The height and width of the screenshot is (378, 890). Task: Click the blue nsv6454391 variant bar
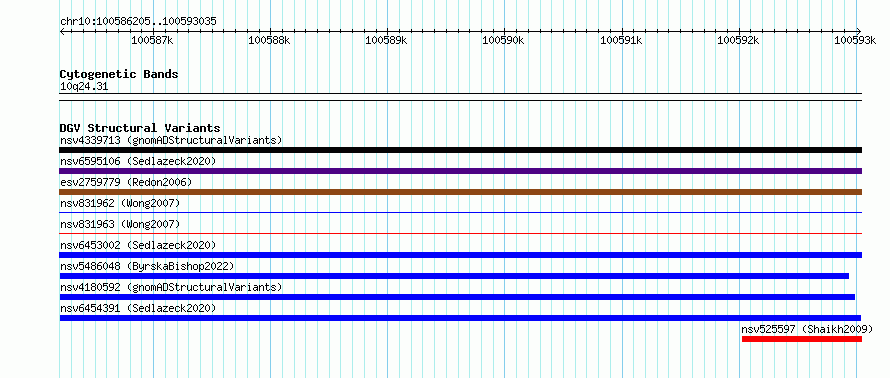460,318
